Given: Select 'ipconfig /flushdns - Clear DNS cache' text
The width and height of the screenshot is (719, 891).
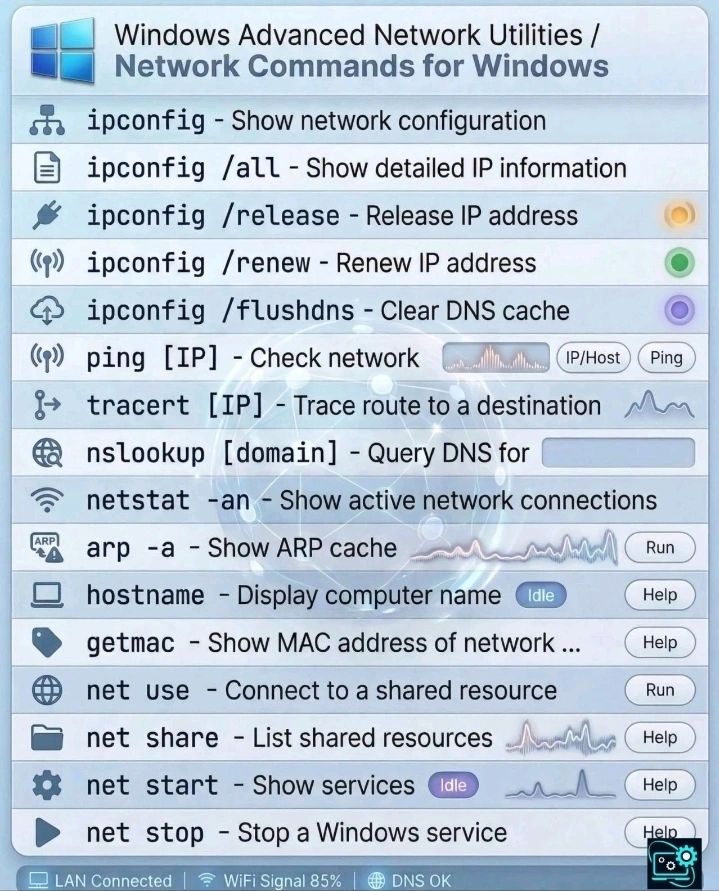Looking at the screenshot, I should [327, 311].
